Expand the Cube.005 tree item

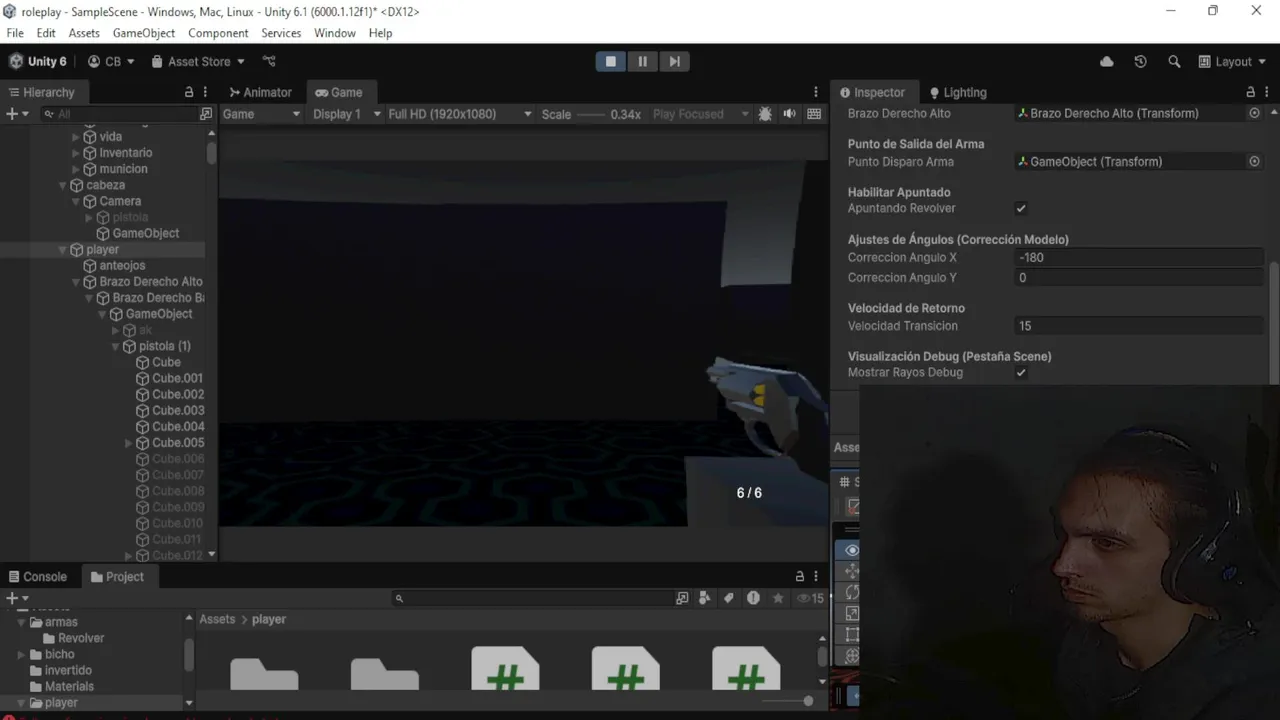128,443
